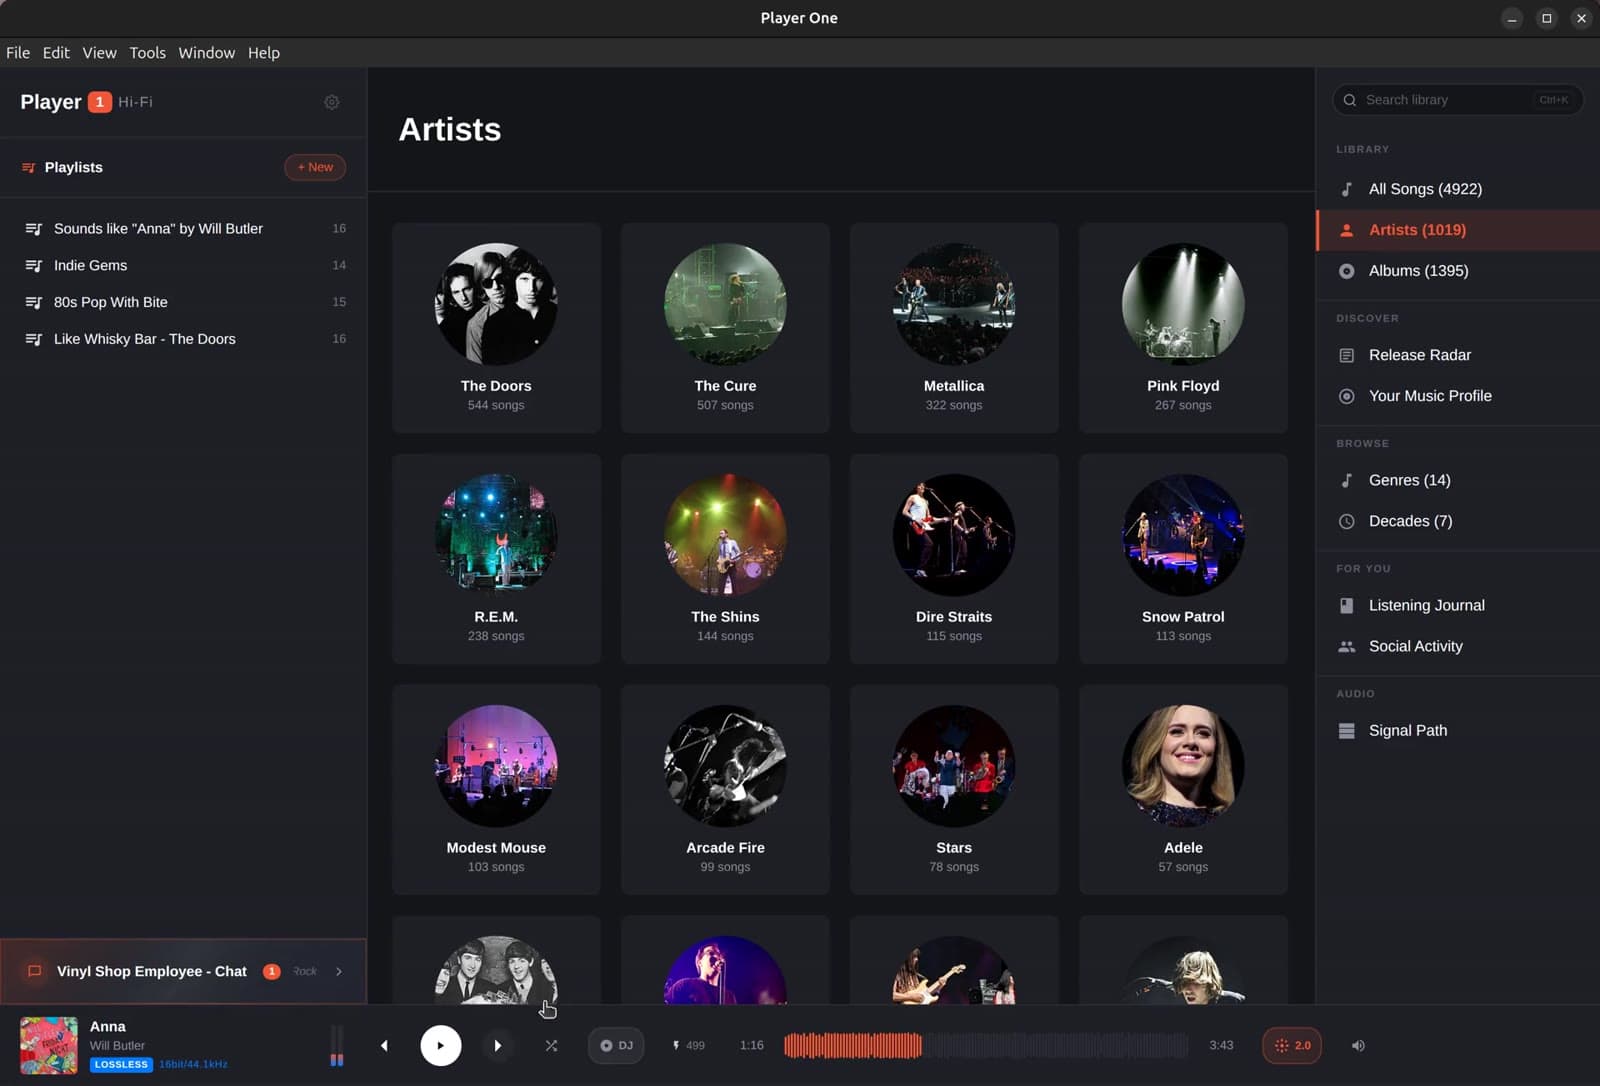Open the Modest Mouse artist card
The height and width of the screenshot is (1086, 1600).
[x=496, y=790]
